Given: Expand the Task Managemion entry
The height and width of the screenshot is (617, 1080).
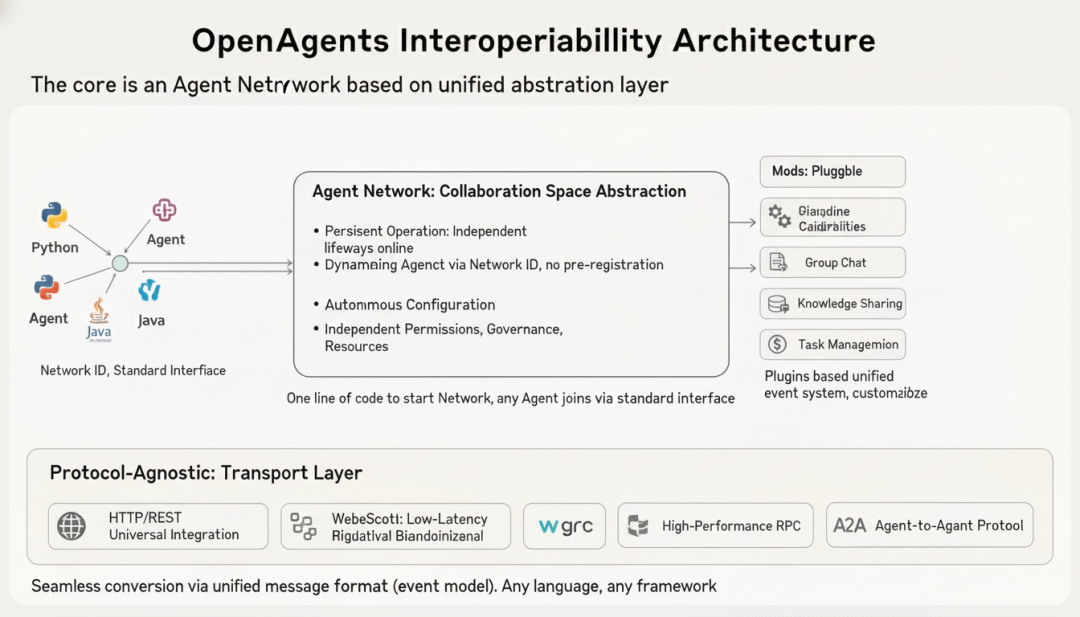Looking at the screenshot, I should (832, 343).
